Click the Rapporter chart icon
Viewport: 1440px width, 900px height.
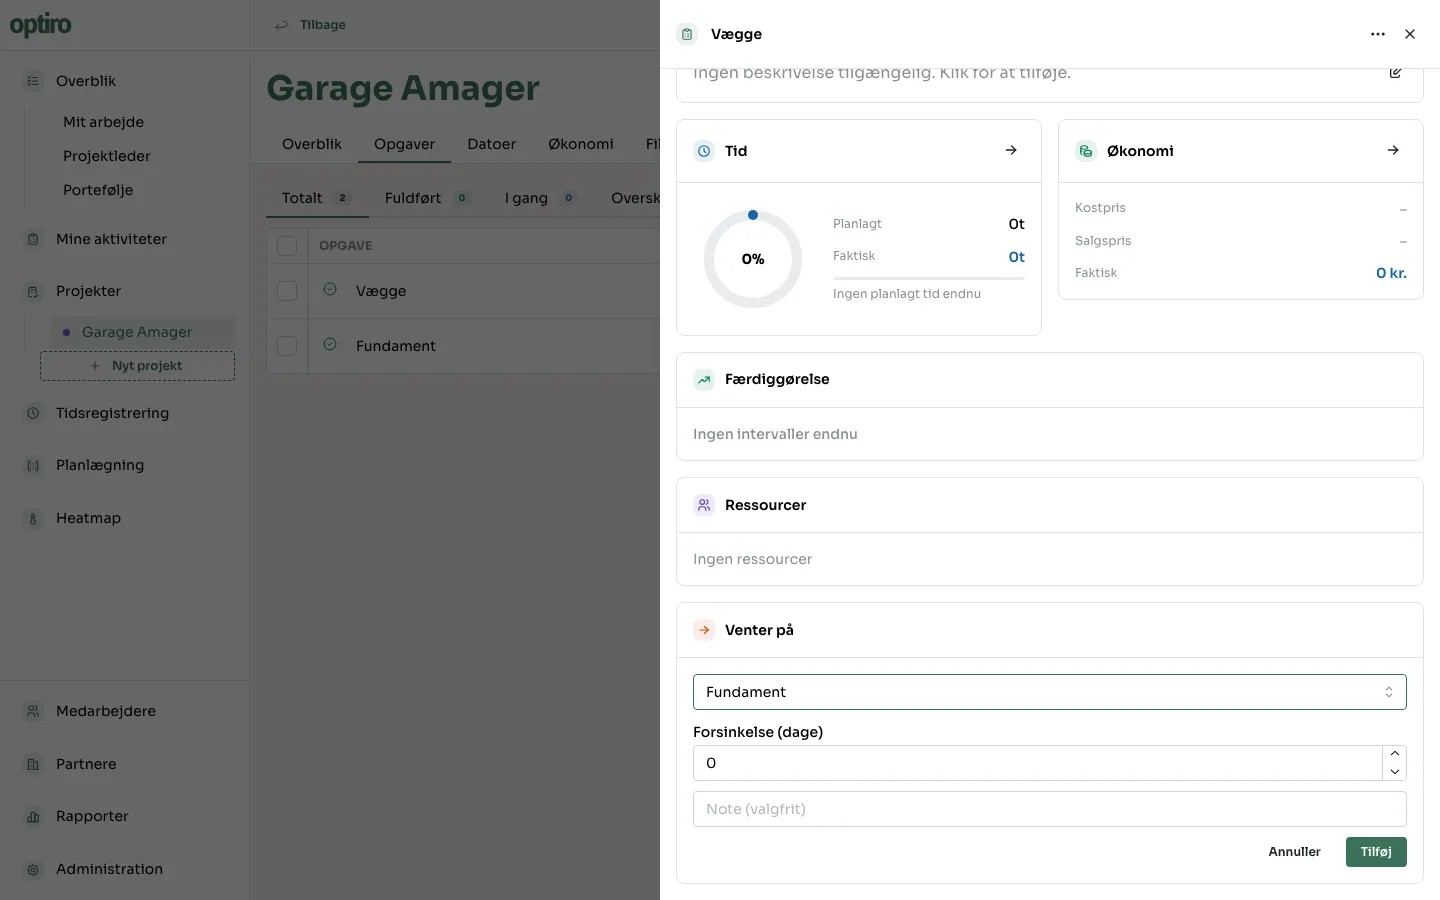pyautogui.click(x=33, y=816)
